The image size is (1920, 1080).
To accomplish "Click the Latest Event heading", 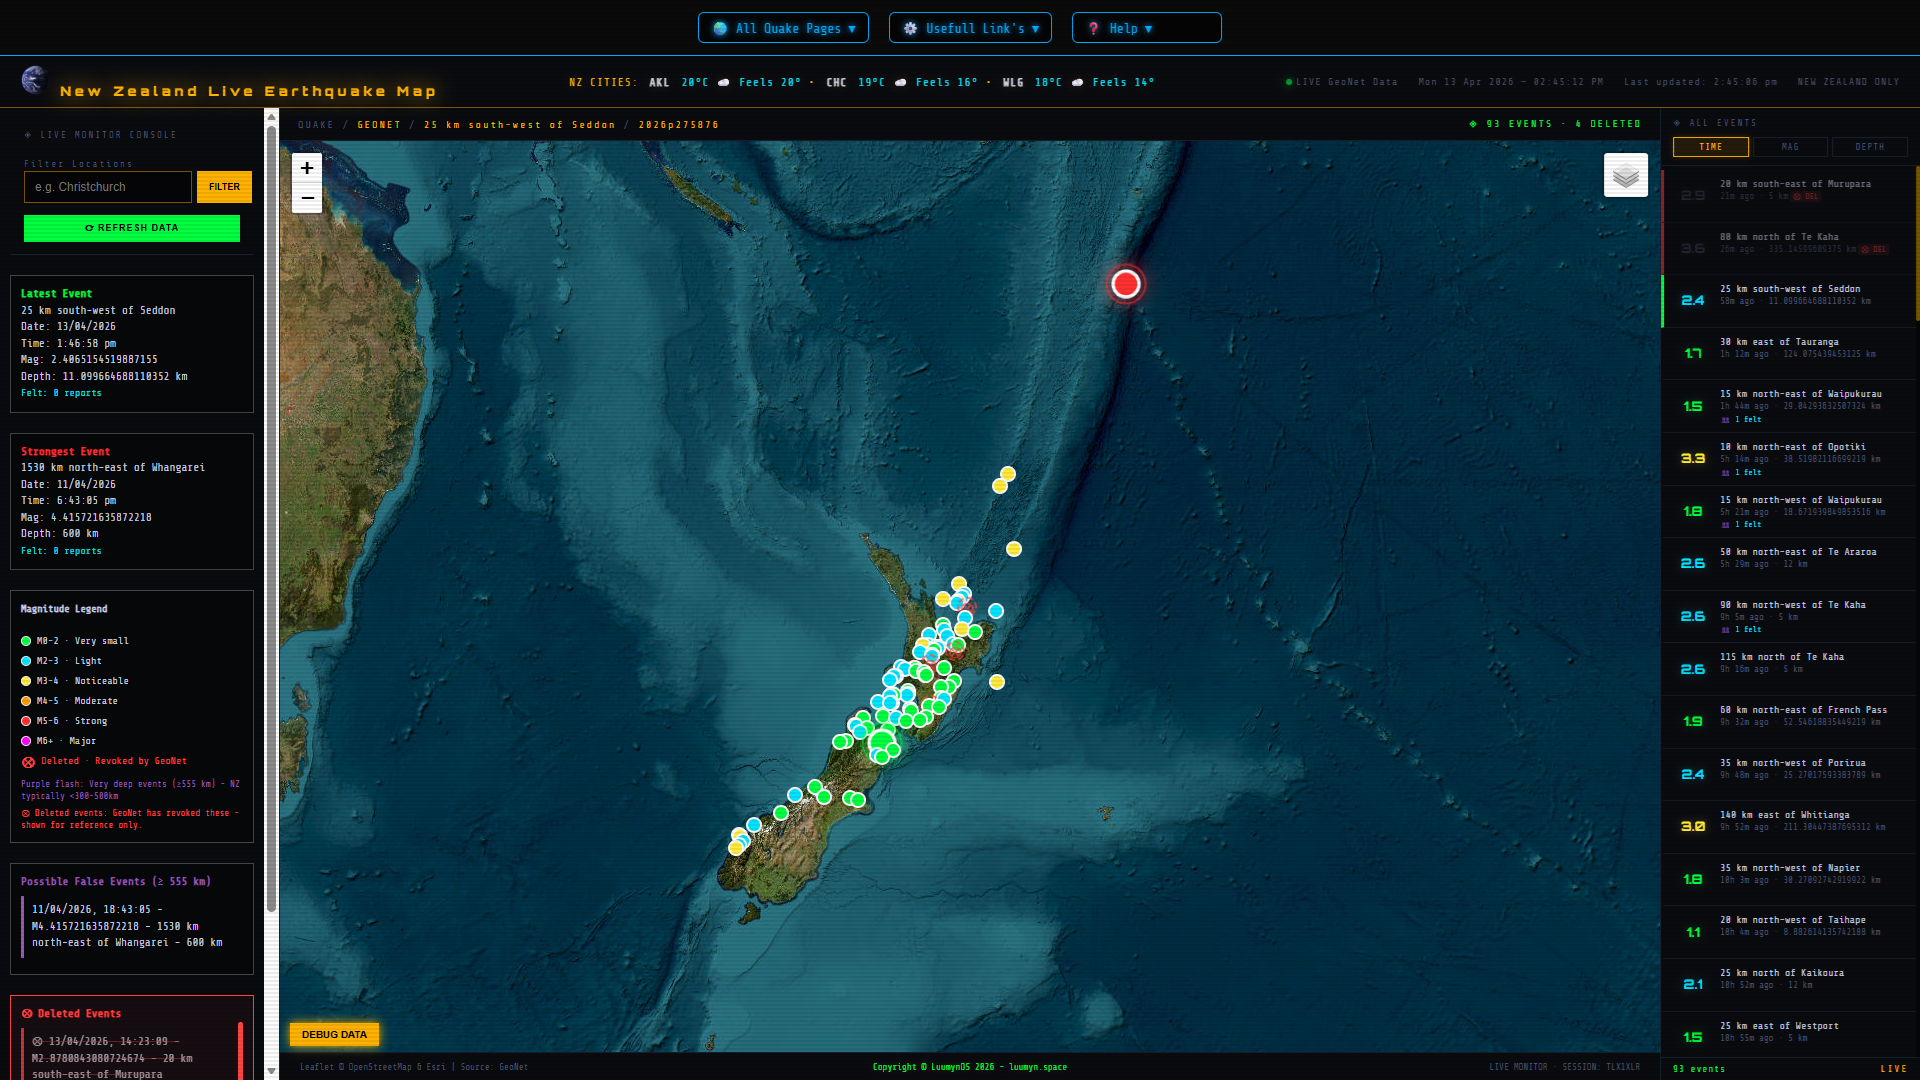I will click(x=56, y=294).
